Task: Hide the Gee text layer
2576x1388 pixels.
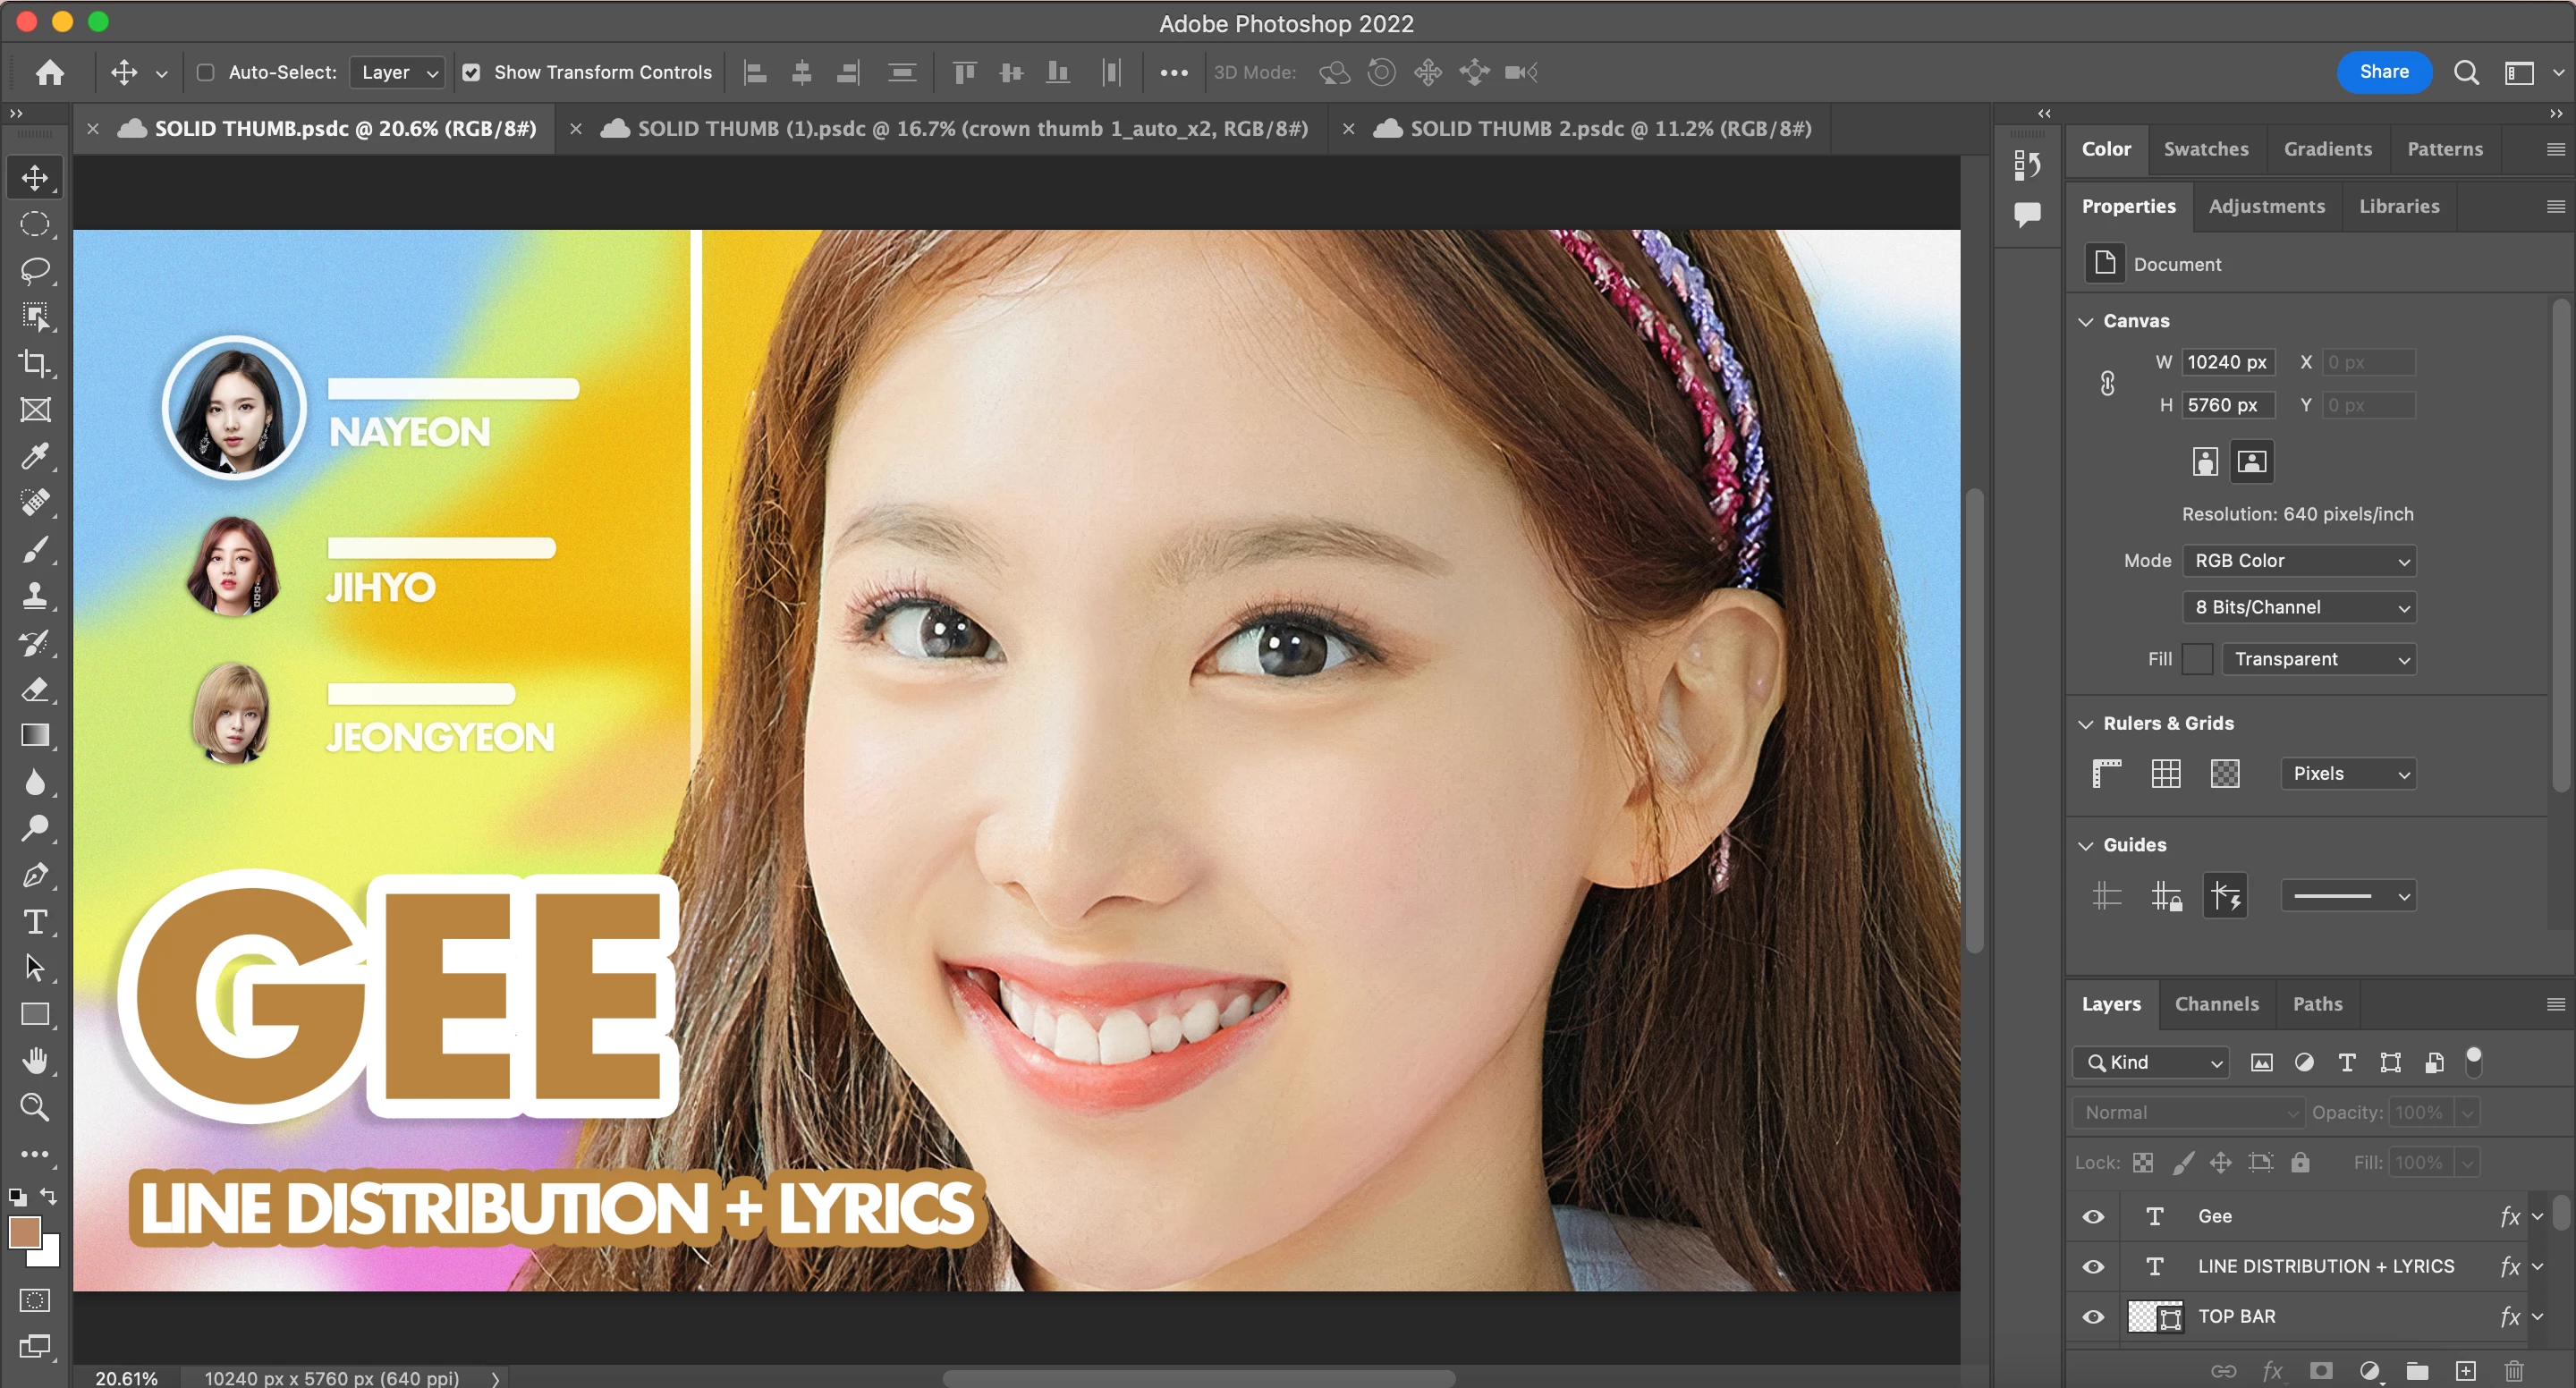Action: (2092, 1216)
